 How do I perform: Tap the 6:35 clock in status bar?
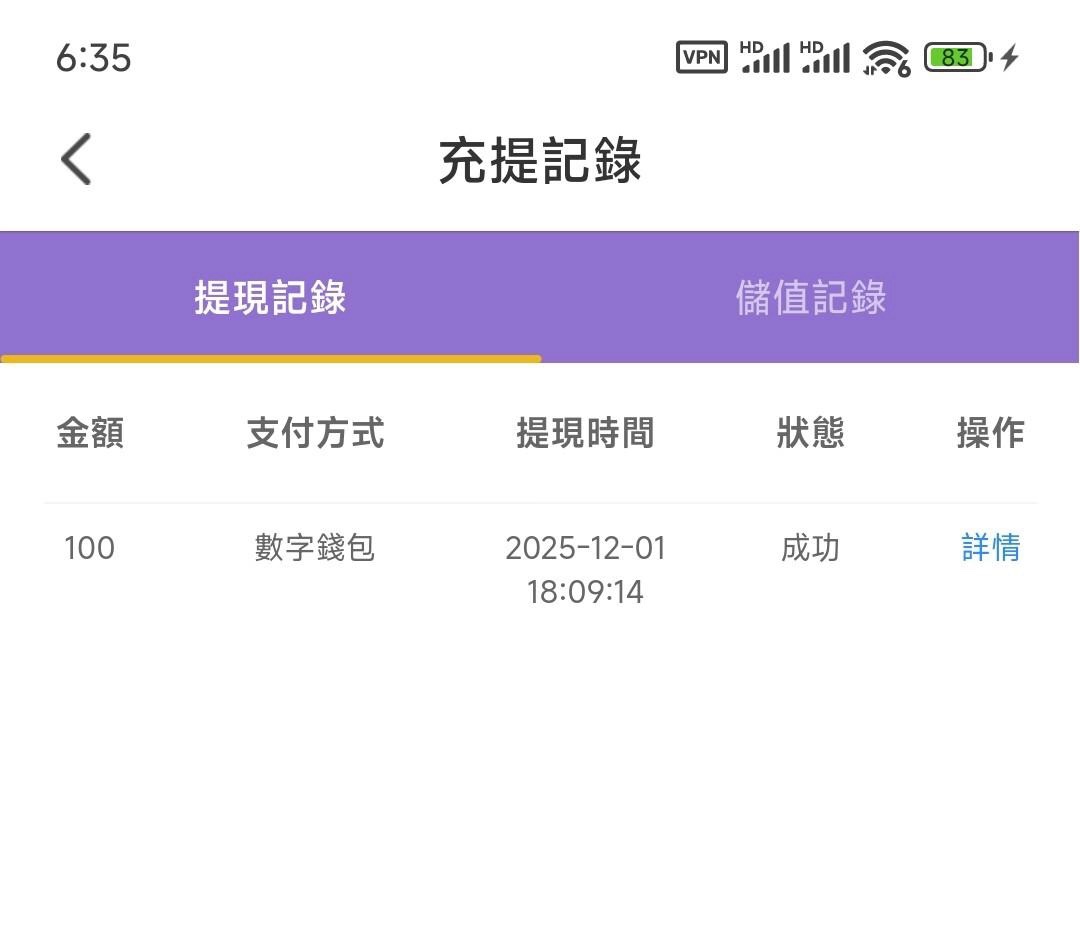pyautogui.click(x=94, y=57)
